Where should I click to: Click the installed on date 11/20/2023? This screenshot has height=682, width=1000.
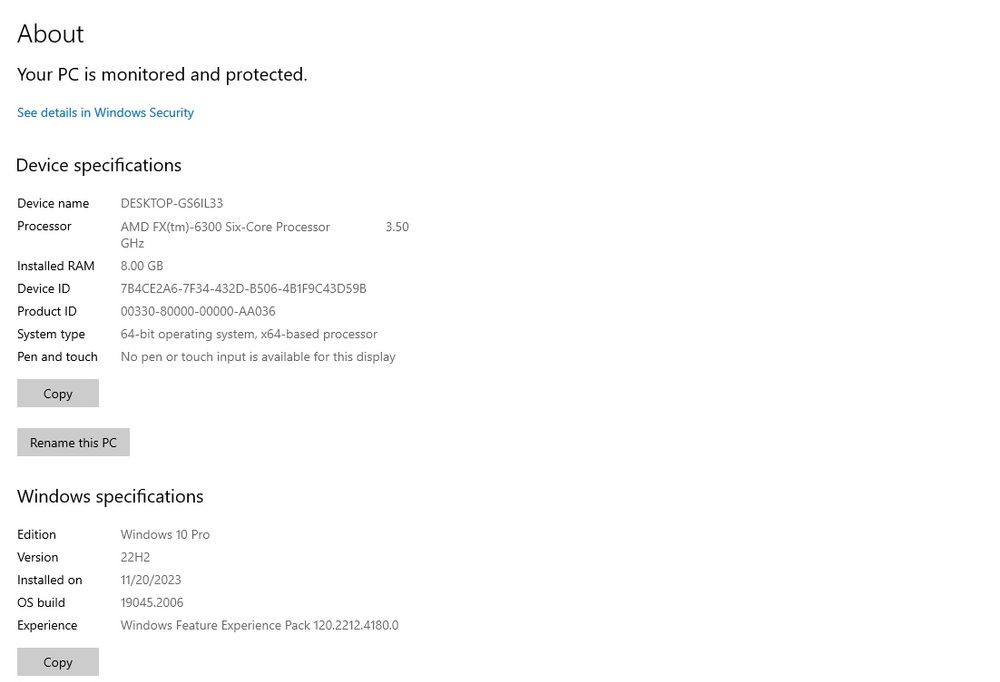(x=151, y=581)
